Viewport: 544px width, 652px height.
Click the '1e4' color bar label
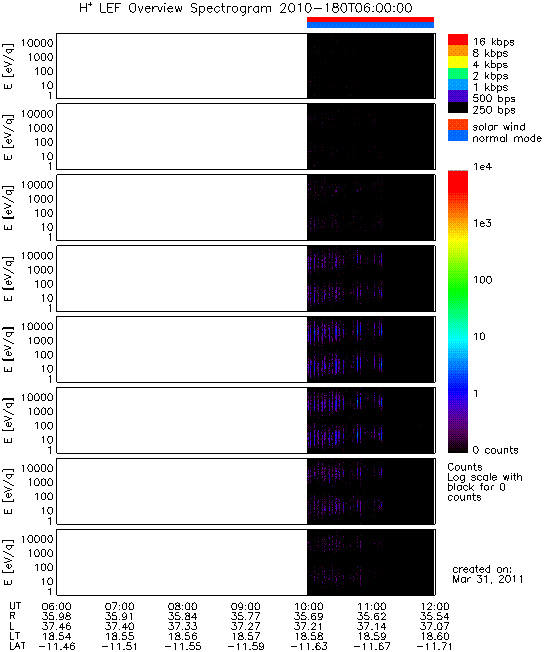pyautogui.click(x=482, y=167)
